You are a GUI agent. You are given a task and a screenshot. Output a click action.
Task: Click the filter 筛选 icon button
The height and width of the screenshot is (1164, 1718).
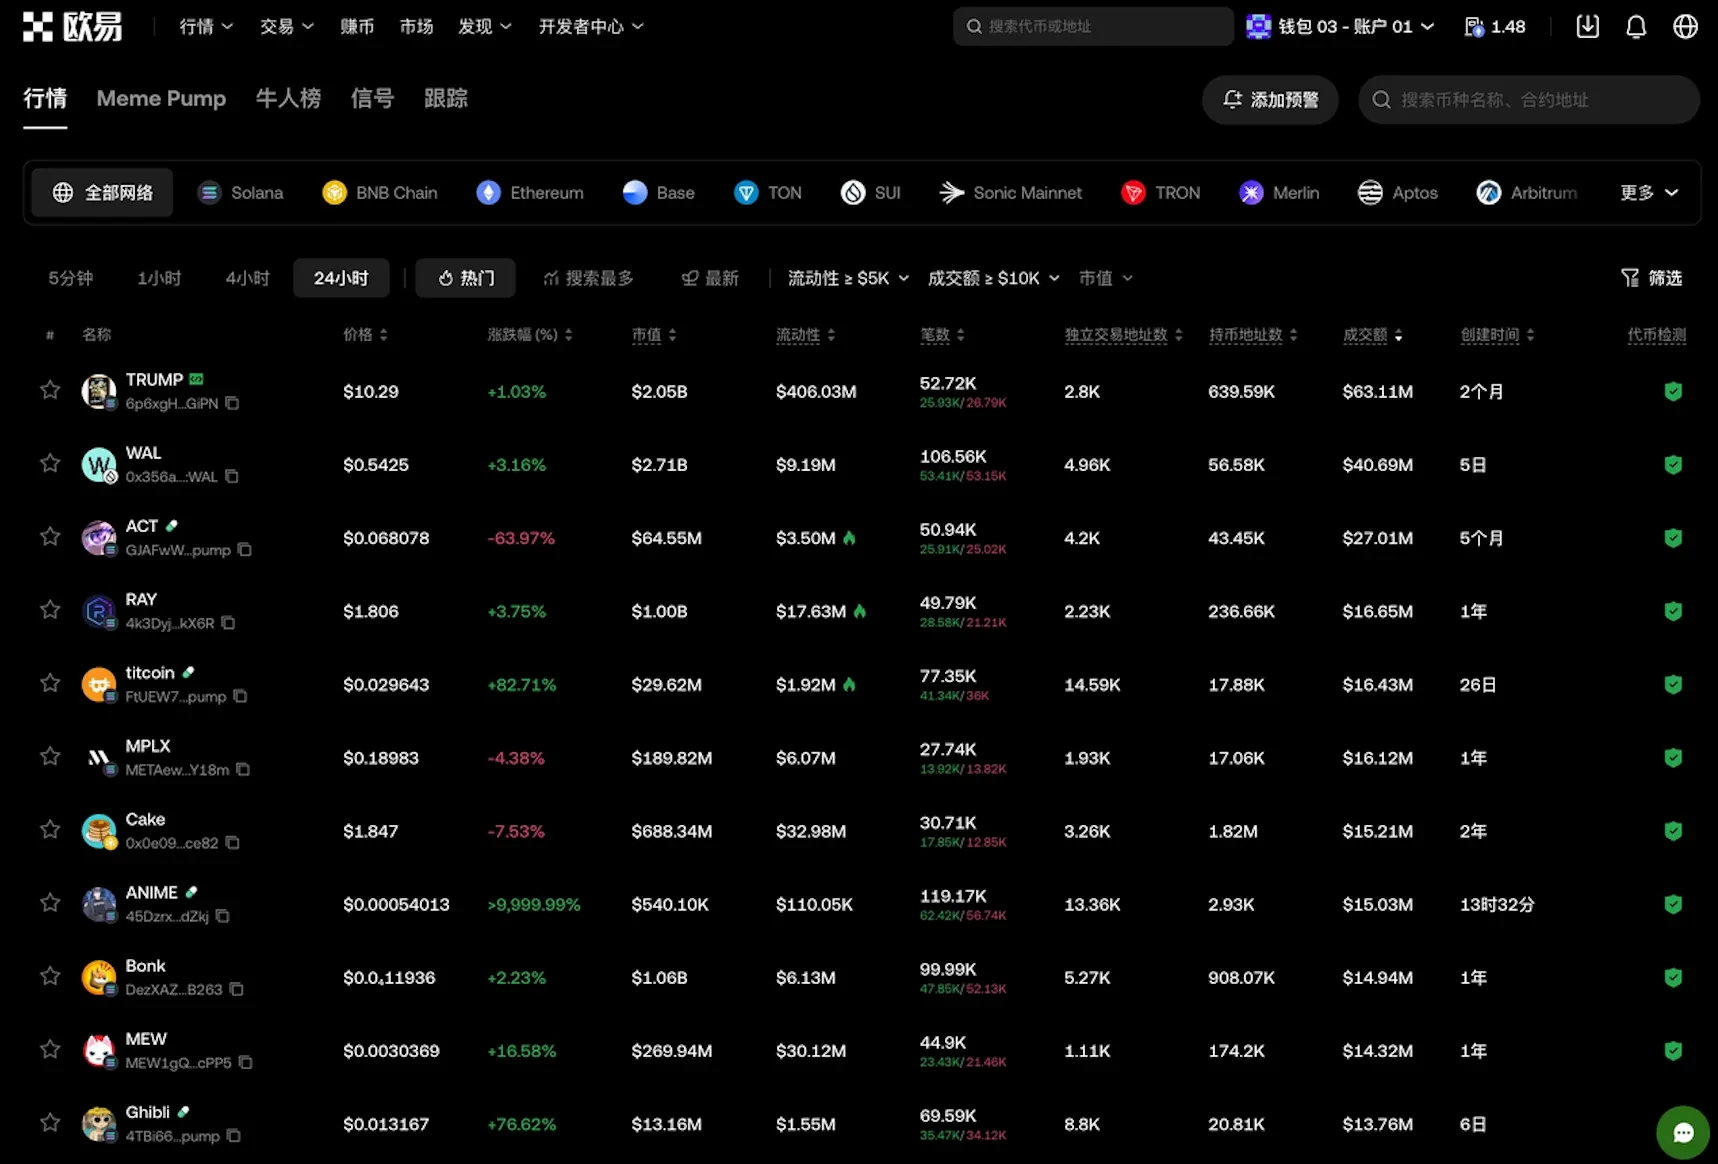tap(1651, 278)
